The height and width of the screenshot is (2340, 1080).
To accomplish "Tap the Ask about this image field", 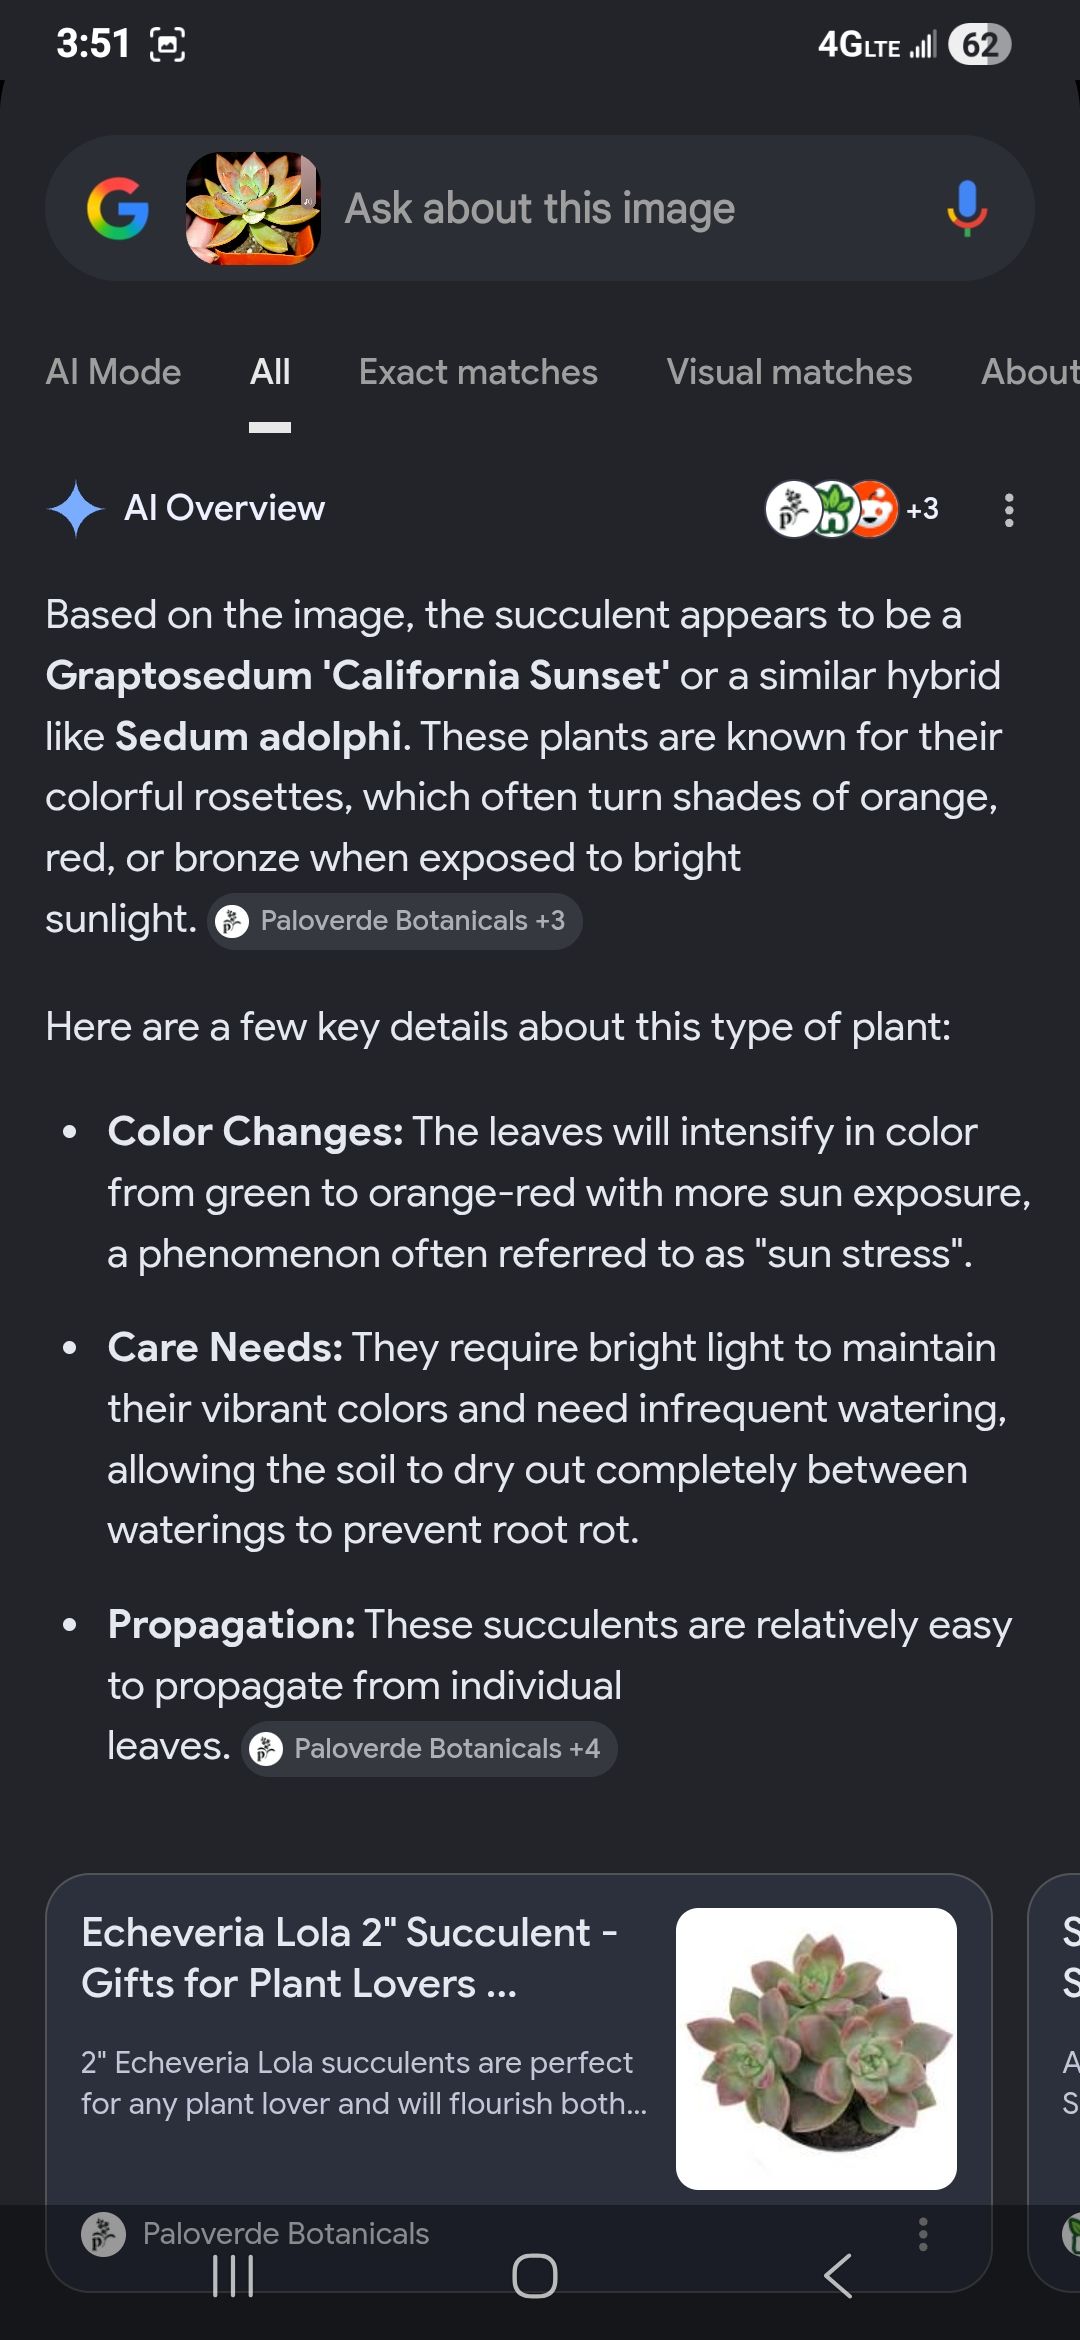I will click(540, 209).
